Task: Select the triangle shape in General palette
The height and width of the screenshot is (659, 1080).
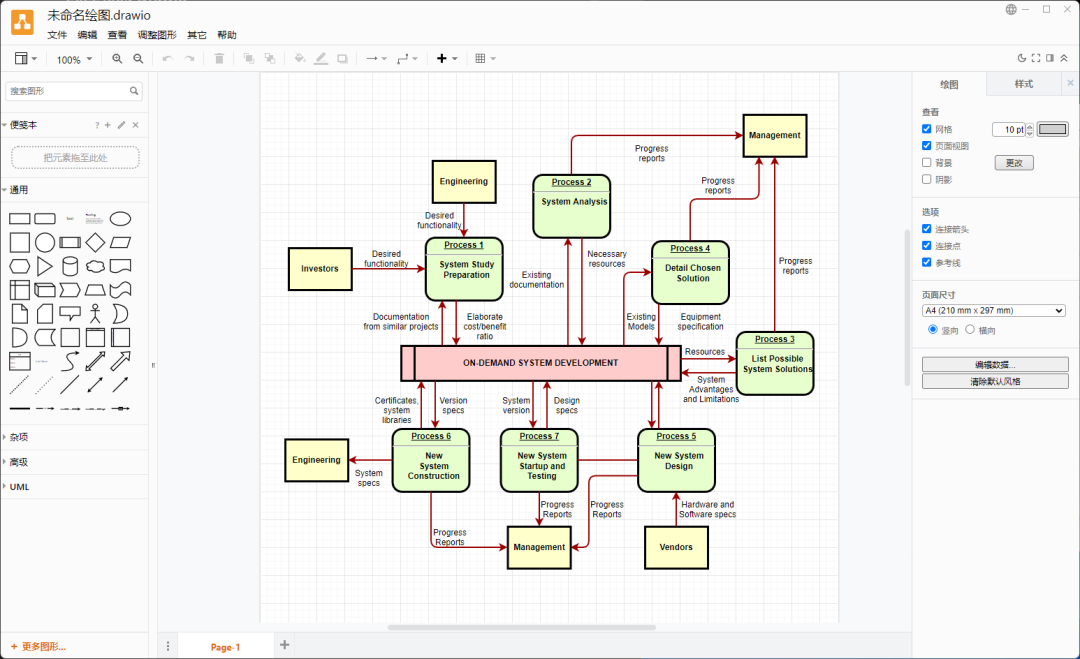Action: 45,266
